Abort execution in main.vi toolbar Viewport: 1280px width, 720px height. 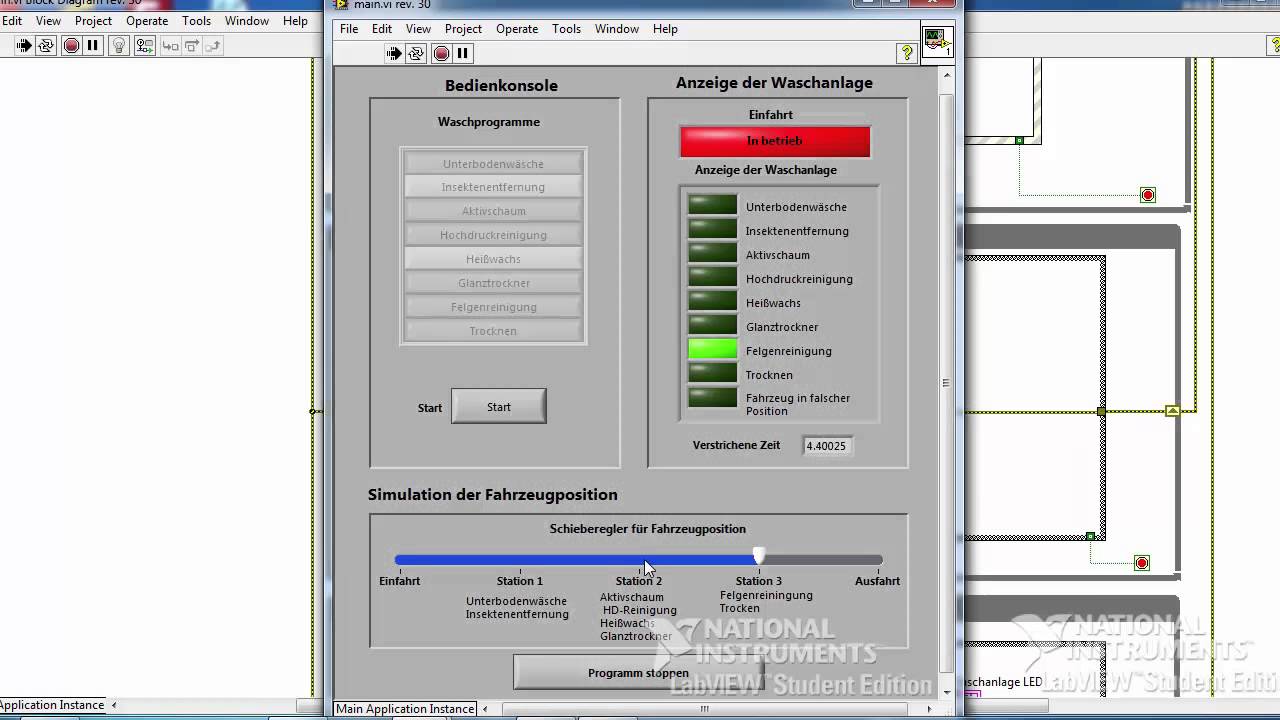pyautogui.click(x=441, y=53)
